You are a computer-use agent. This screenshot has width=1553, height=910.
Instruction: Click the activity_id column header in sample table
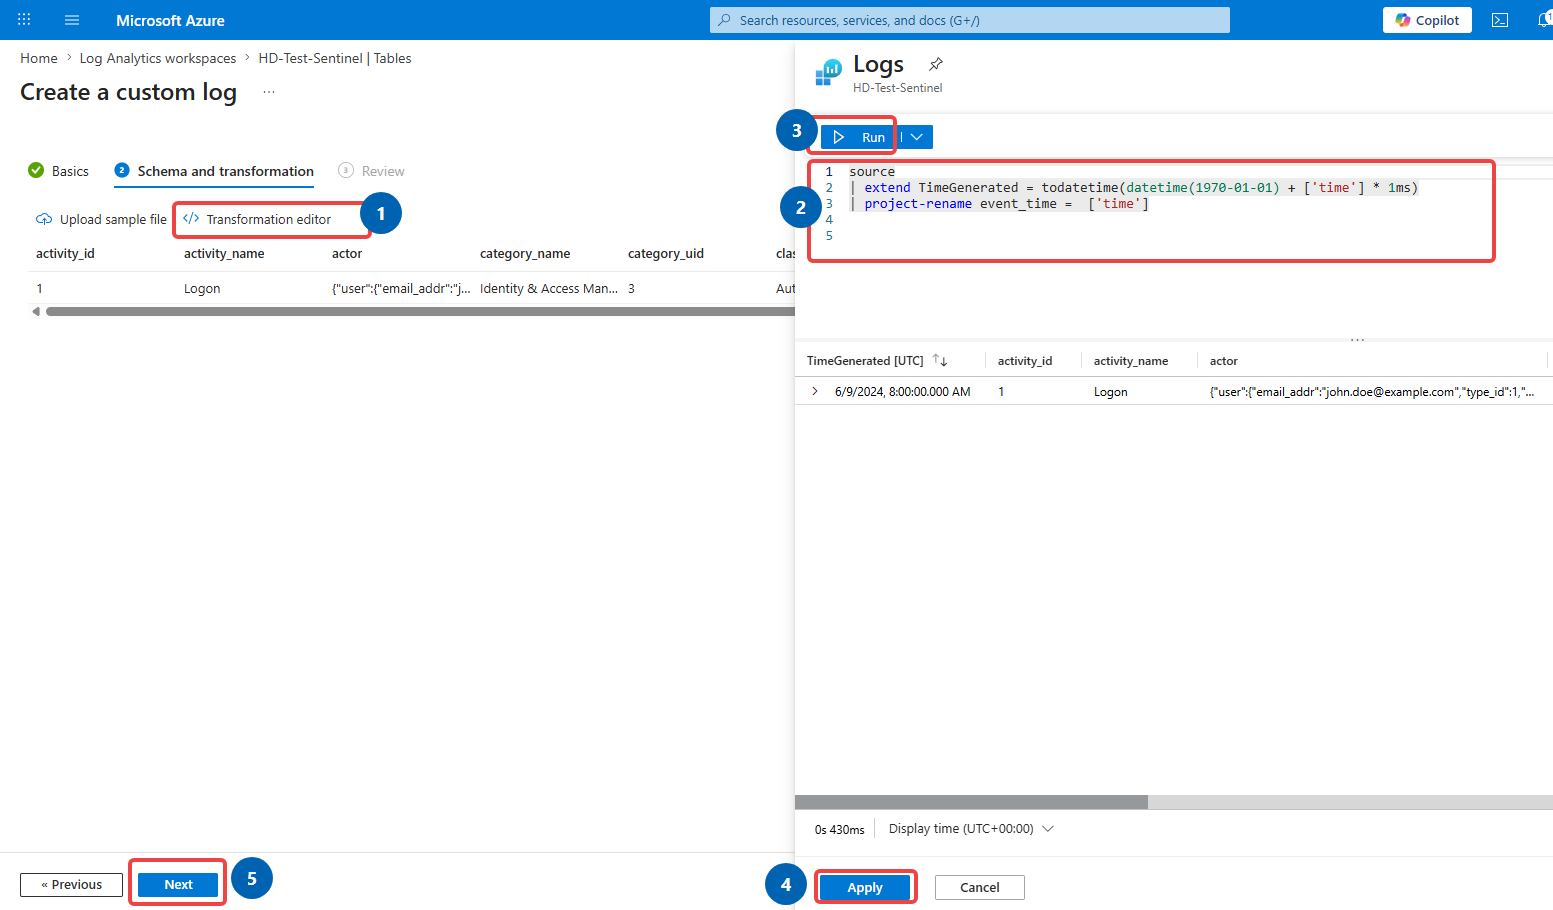(65, 253)
